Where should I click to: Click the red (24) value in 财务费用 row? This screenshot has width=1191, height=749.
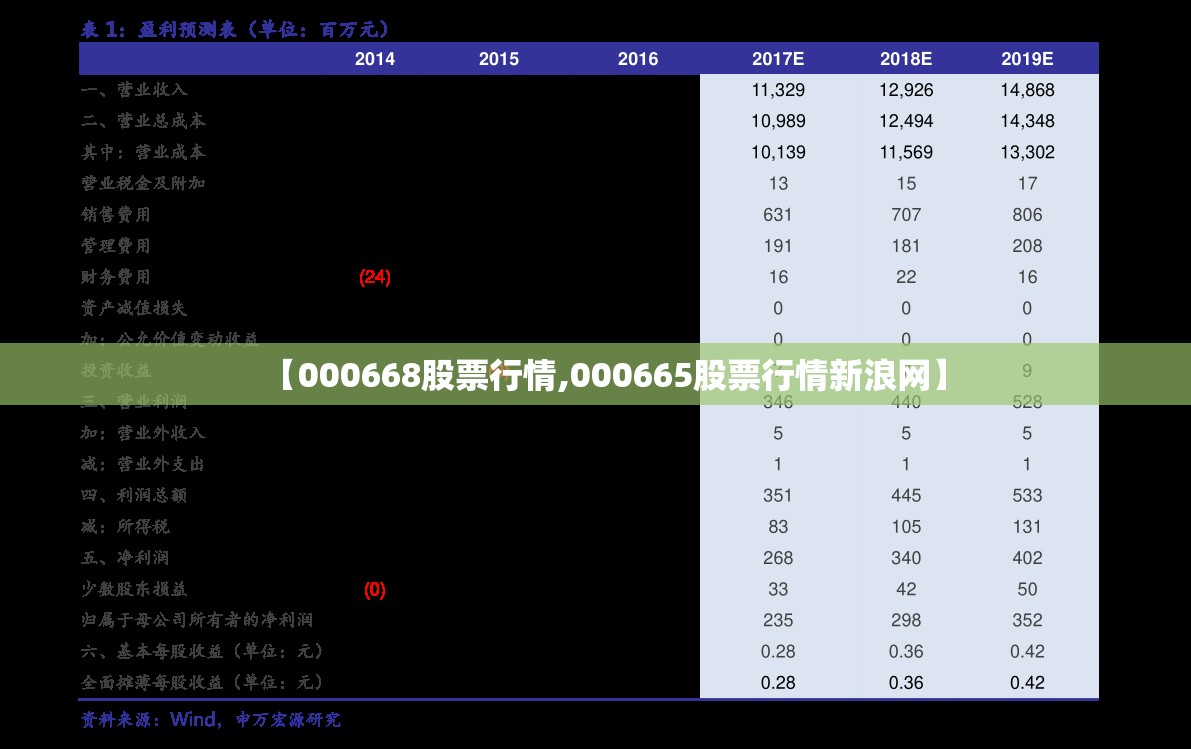(x=374, y=277)
